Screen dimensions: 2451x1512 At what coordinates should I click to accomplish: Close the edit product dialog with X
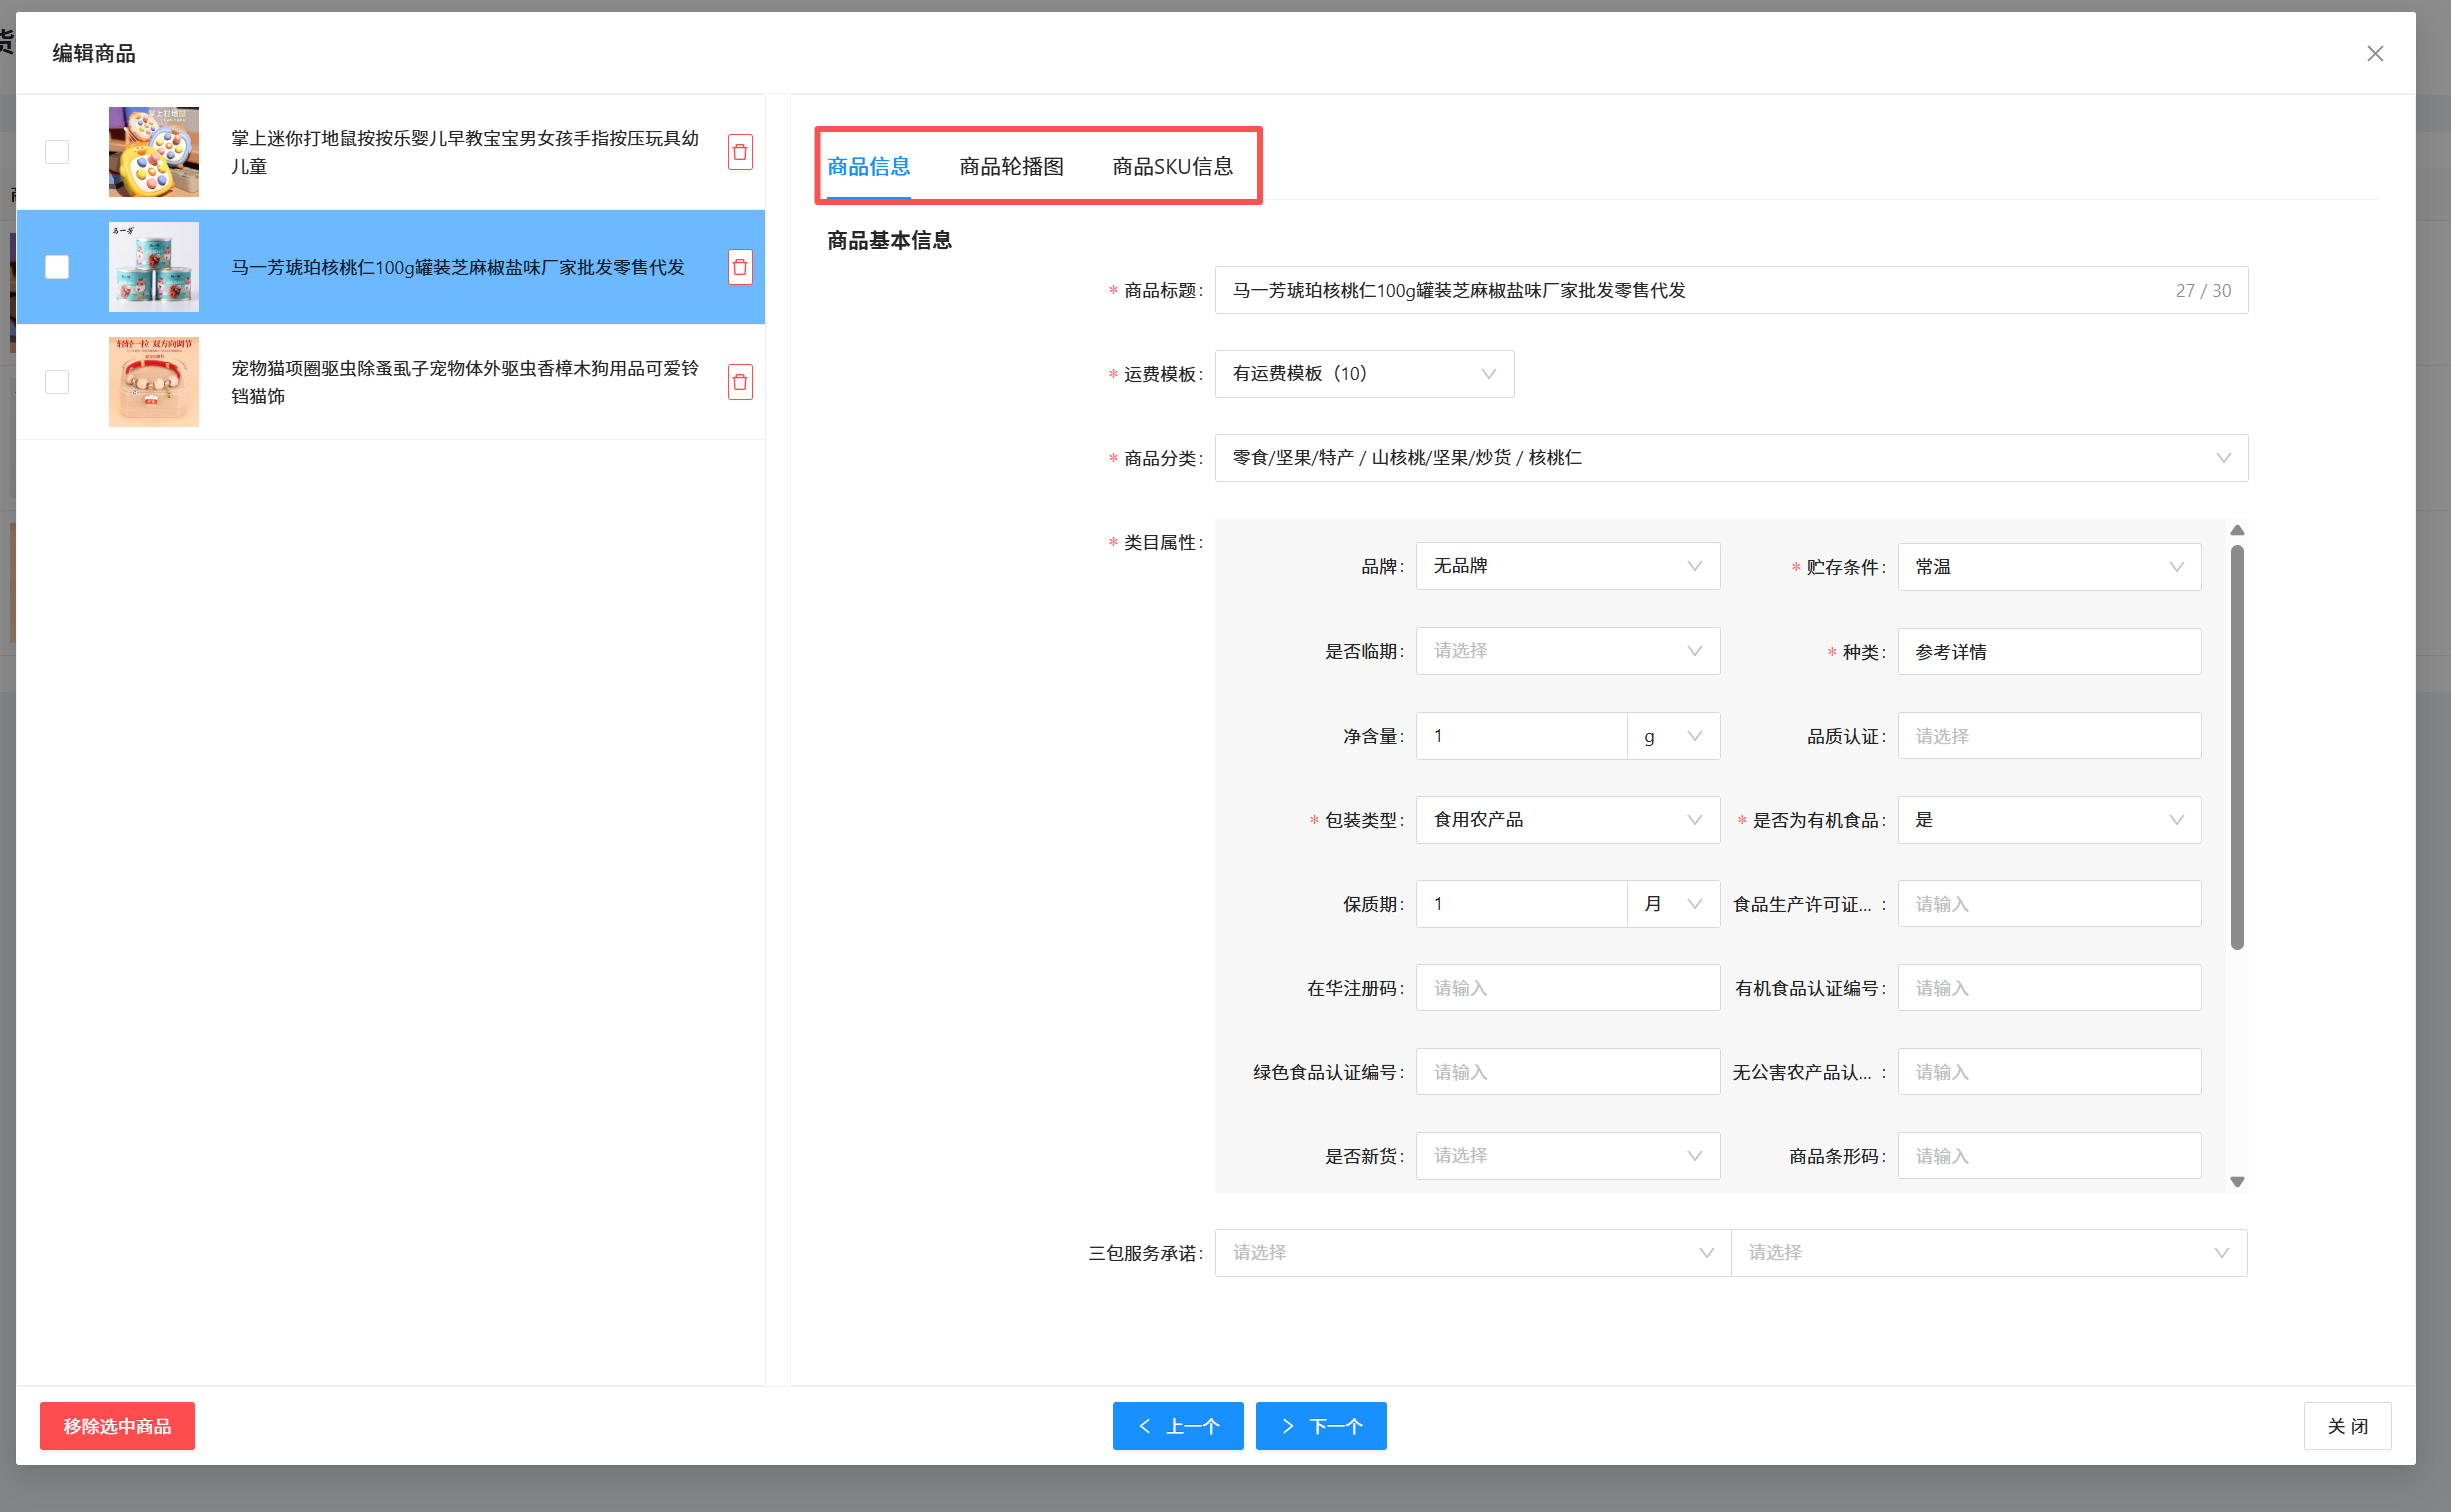point(2375,54)
